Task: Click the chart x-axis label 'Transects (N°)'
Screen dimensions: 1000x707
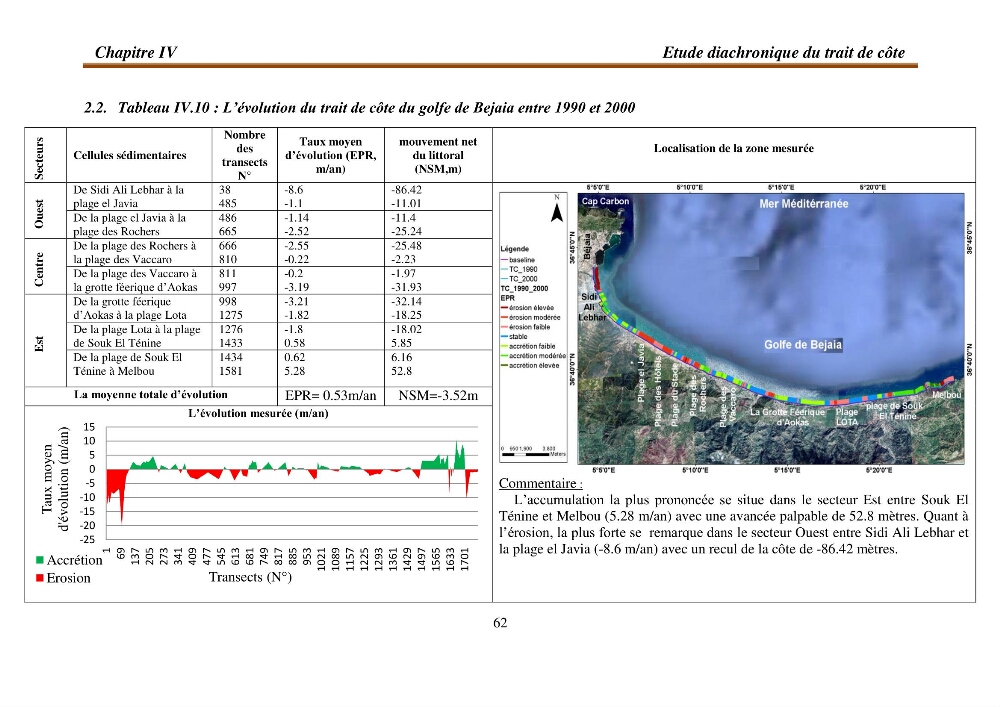Action: coord(250,577)
